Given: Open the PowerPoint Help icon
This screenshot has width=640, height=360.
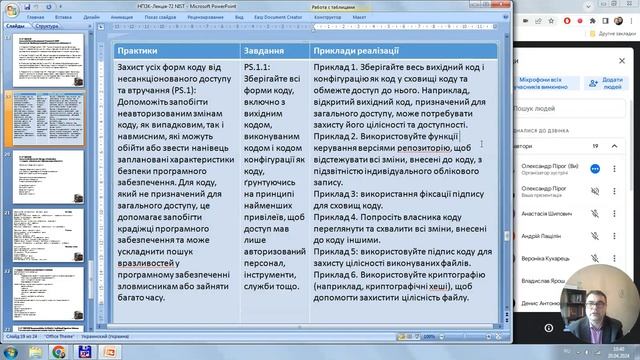Looking at the screenshot, I should coord(506,17).
